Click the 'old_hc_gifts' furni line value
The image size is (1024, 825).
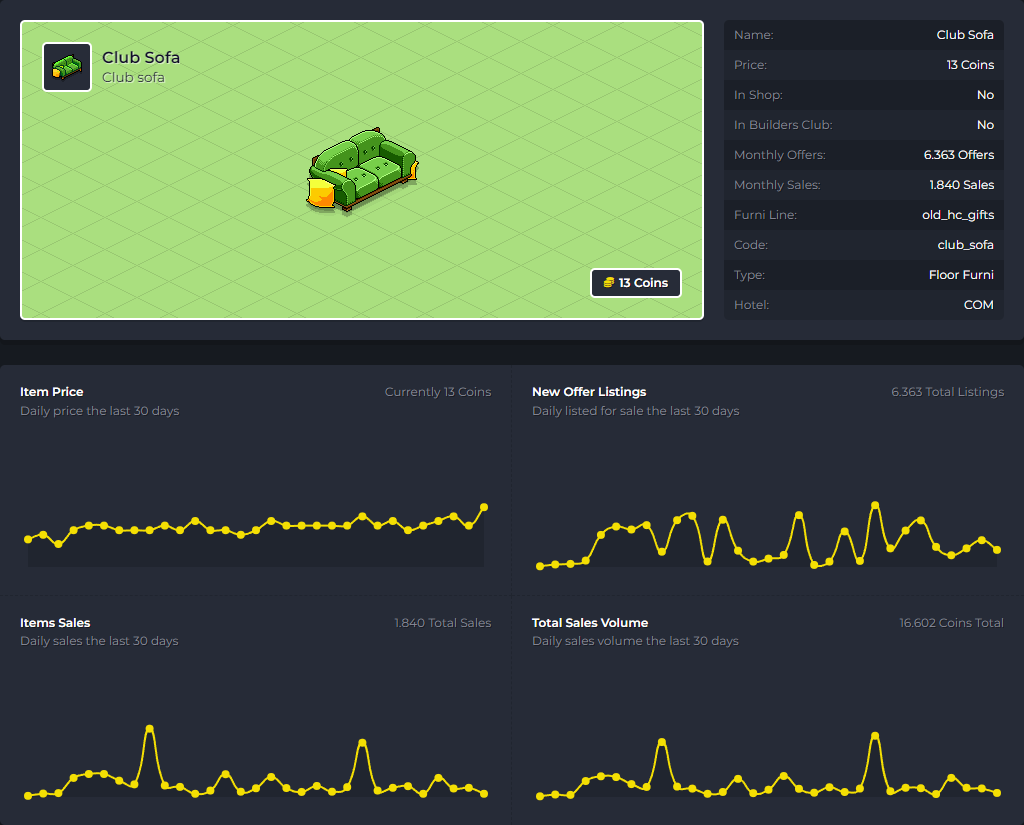958,215
